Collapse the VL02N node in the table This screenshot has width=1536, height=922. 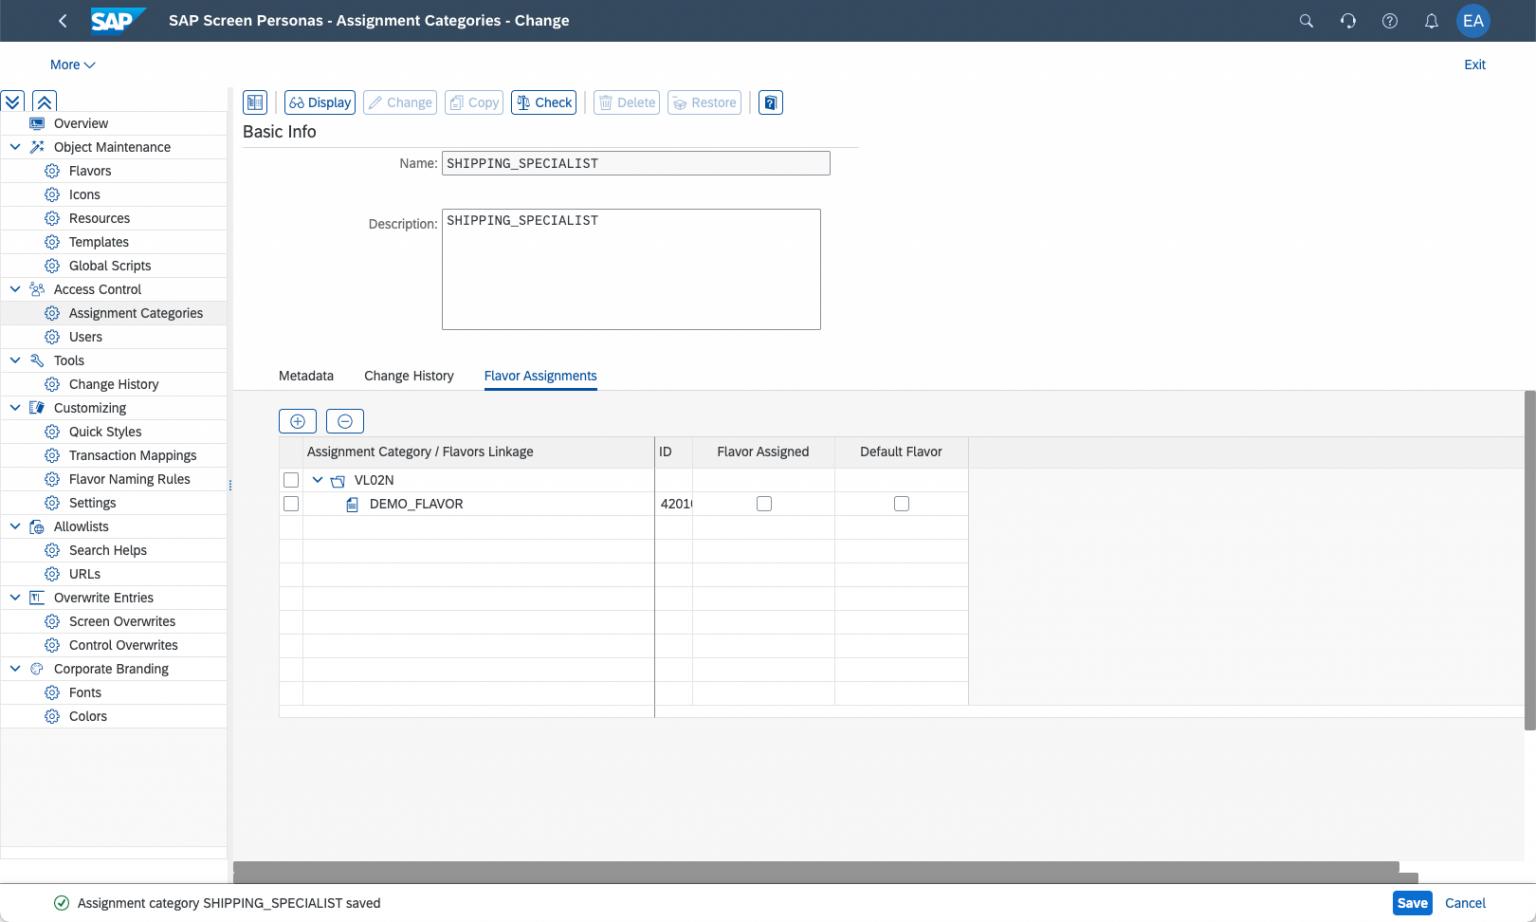tap(317, 479)
